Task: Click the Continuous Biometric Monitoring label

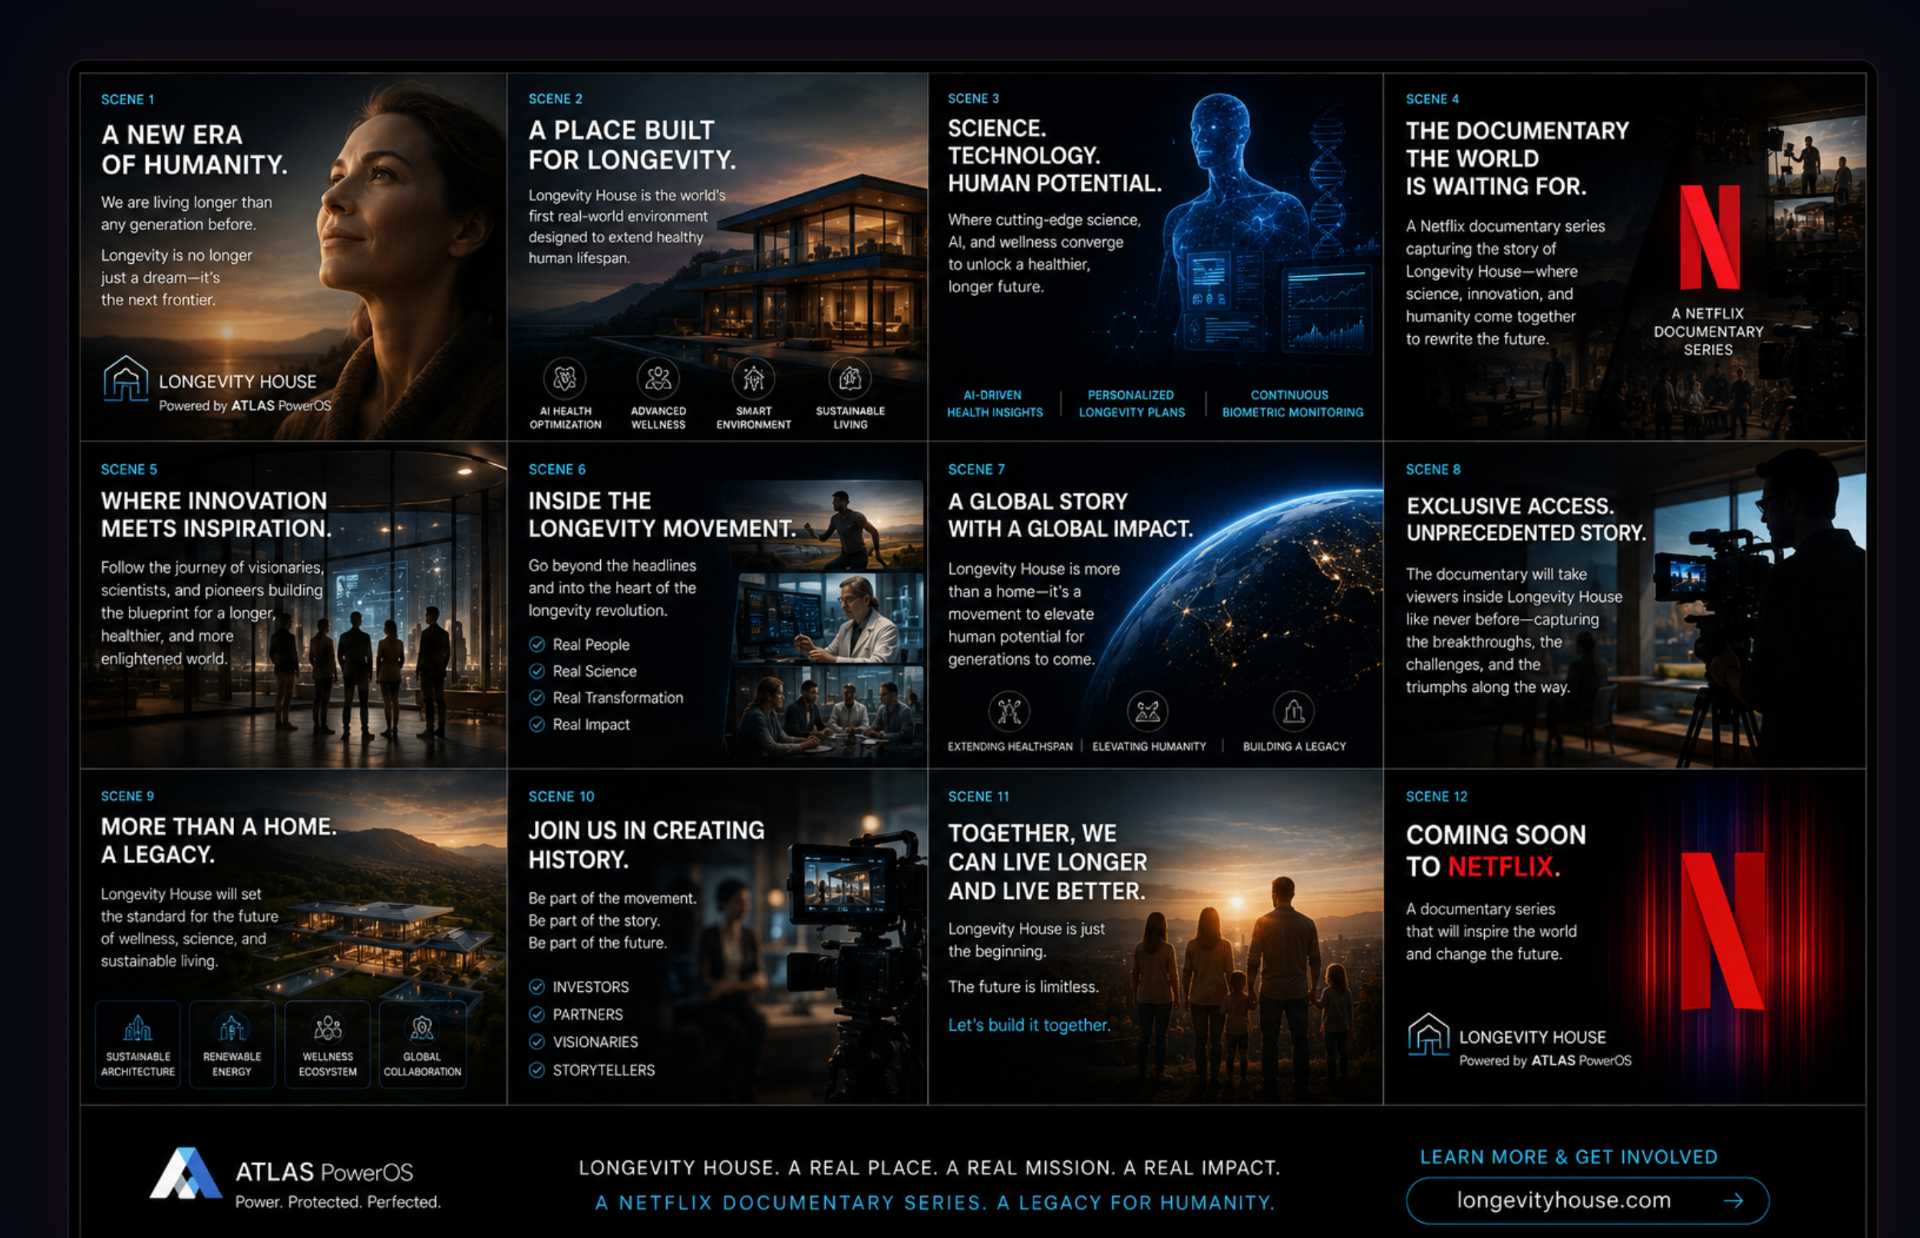Action: [x=1292, y=404]
